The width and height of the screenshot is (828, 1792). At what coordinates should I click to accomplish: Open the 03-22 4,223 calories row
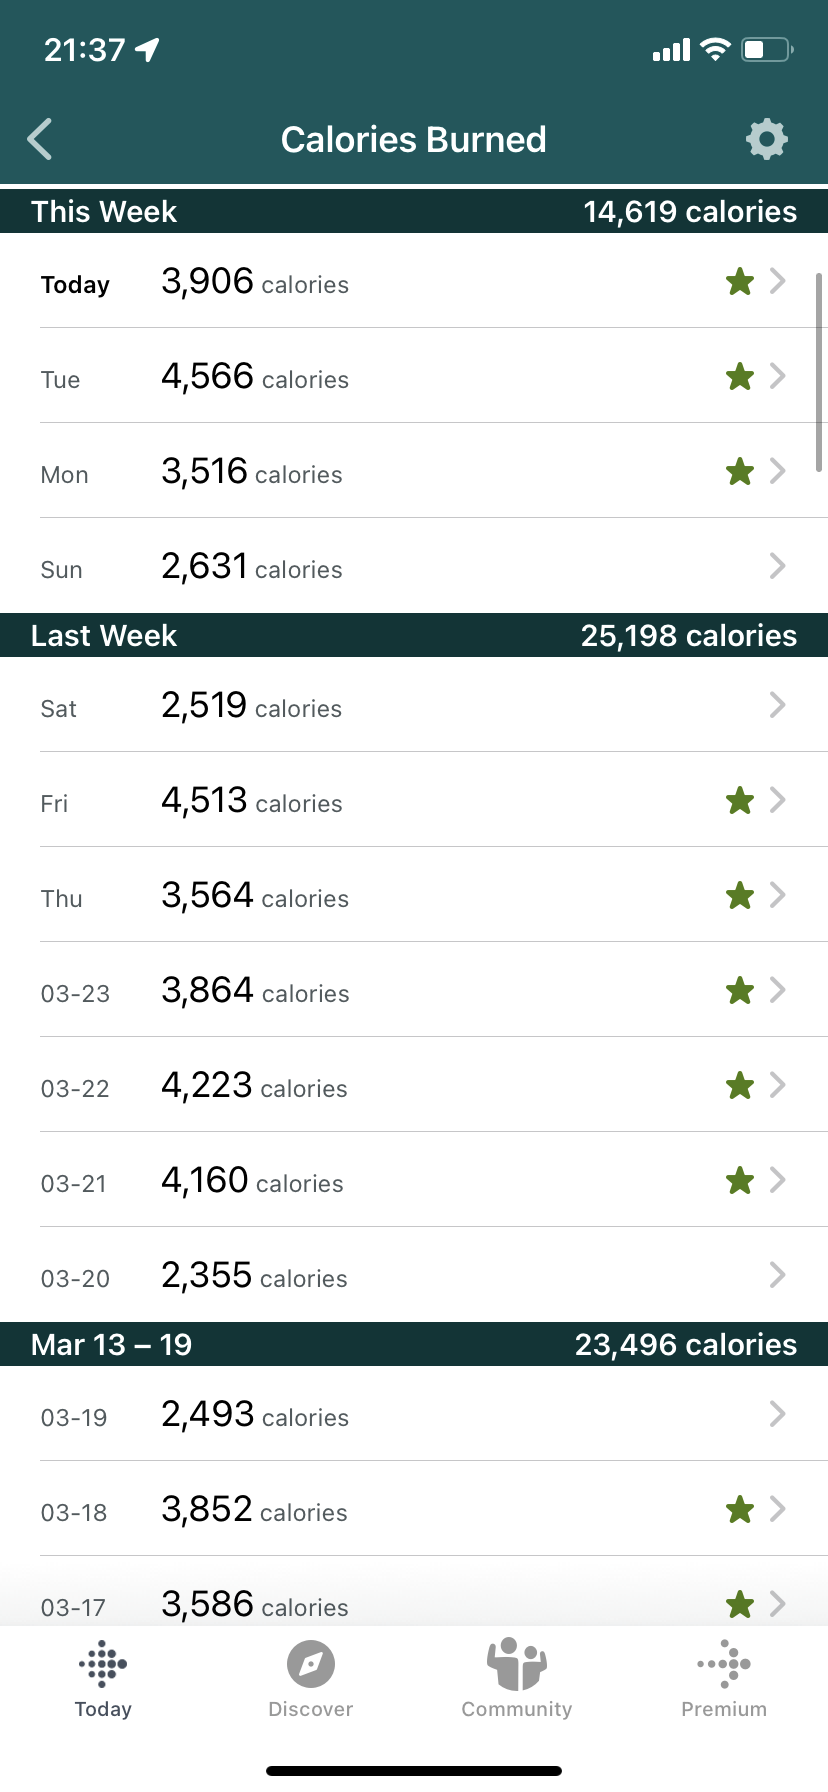[x=414, y=1085]
